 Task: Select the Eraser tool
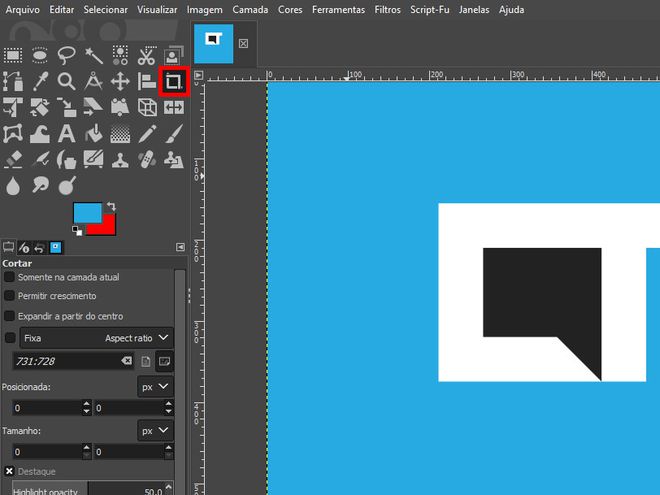tap(13, 160)
